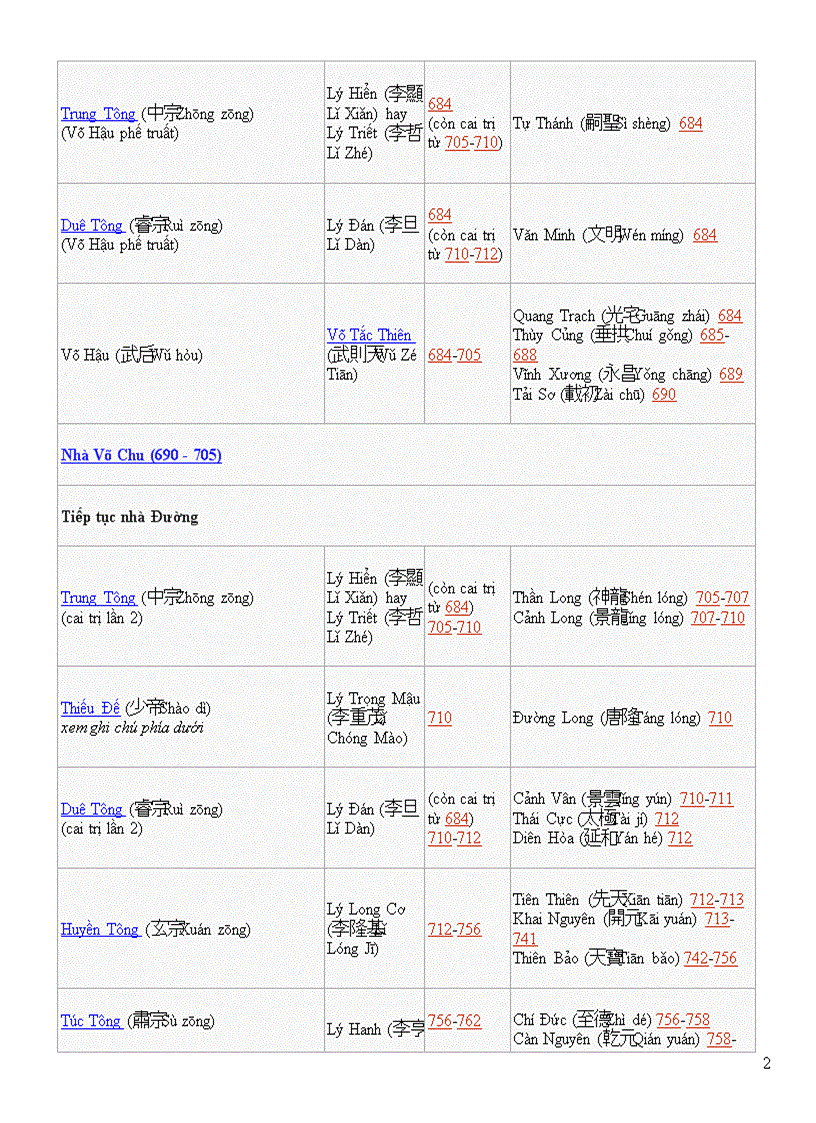The height and width of the screenshot is (1123, 816).
Task: Open the 684 link next to Tự Thánh
Action: [x=691, y=123]
